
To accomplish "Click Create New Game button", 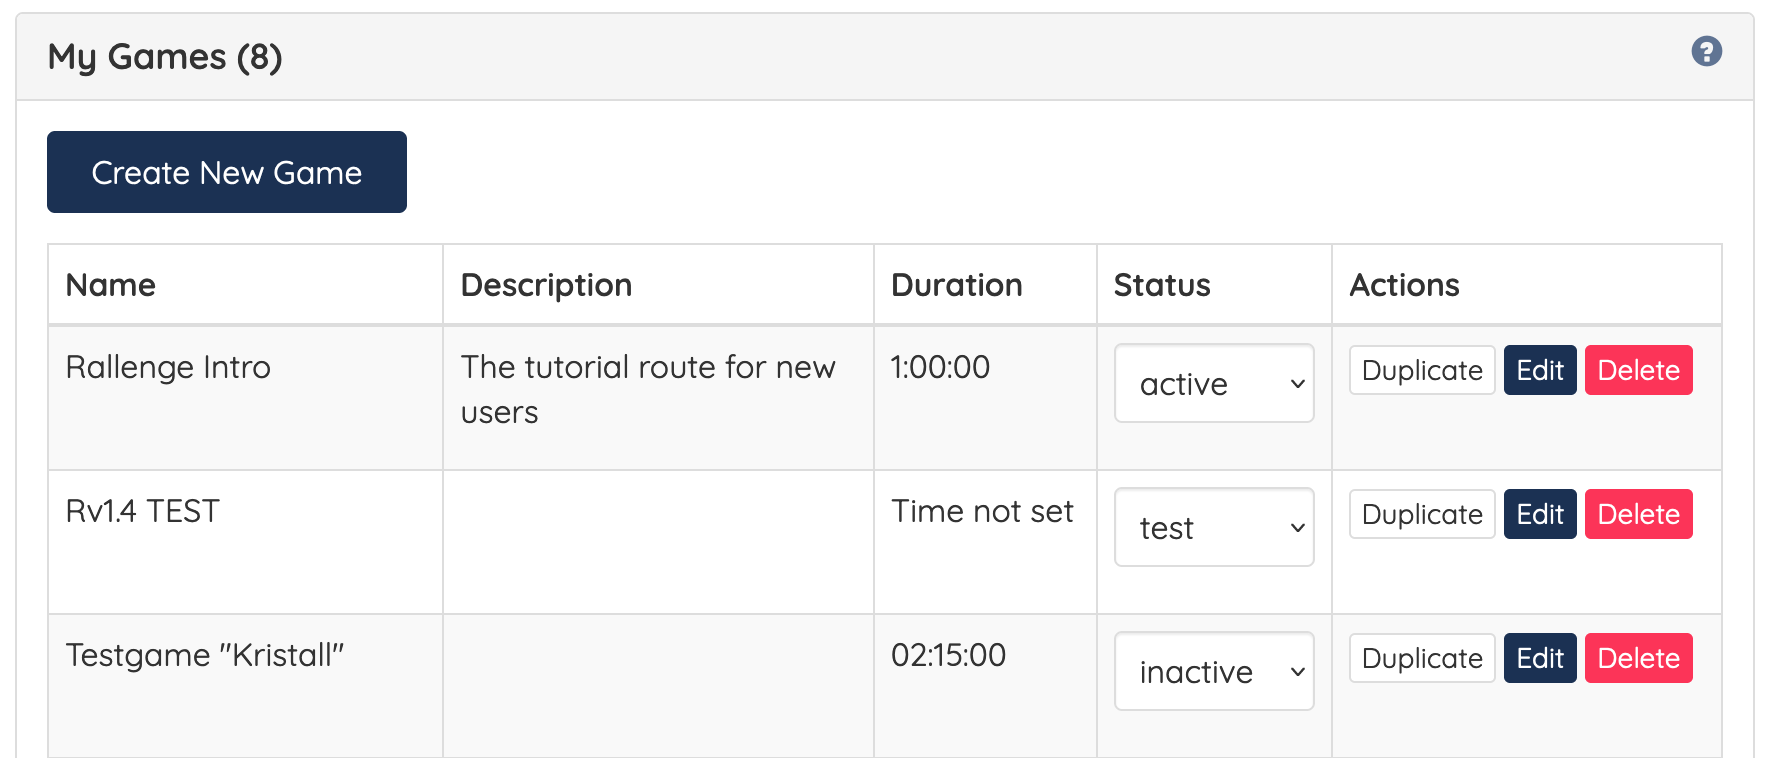I will point(227,172).
